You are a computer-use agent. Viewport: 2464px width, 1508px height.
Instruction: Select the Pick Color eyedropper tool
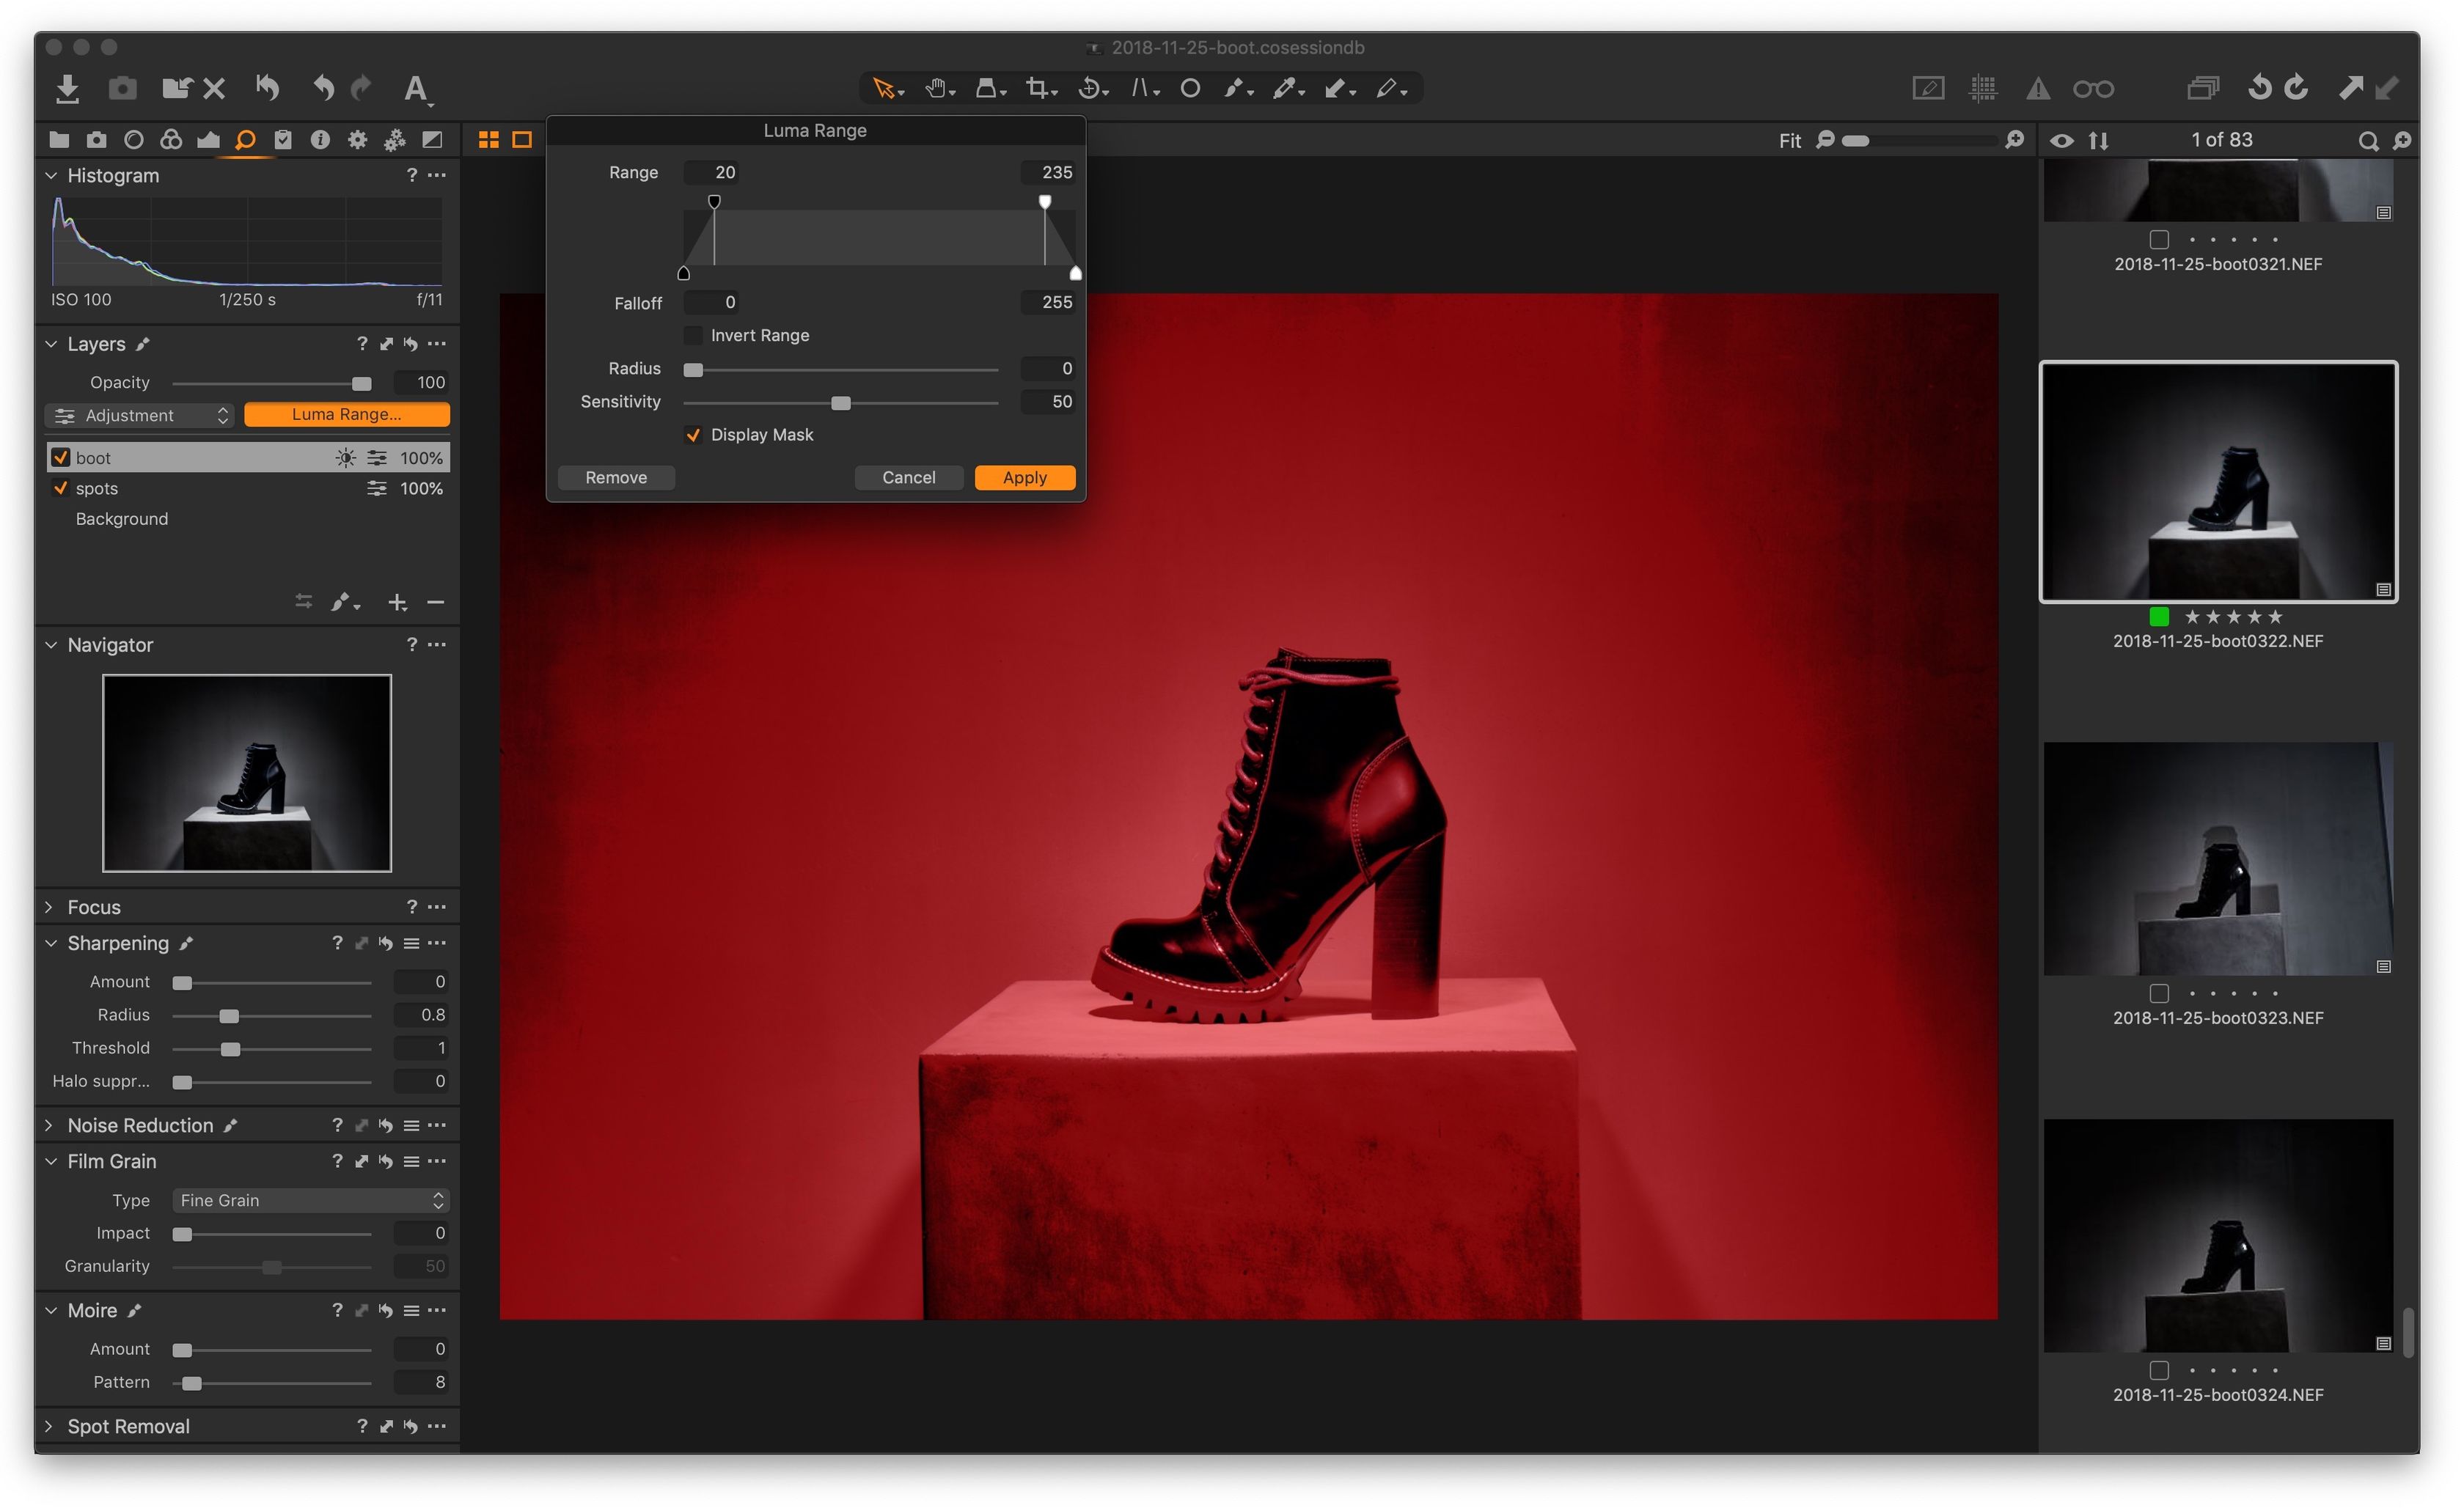coord(1285,88)
